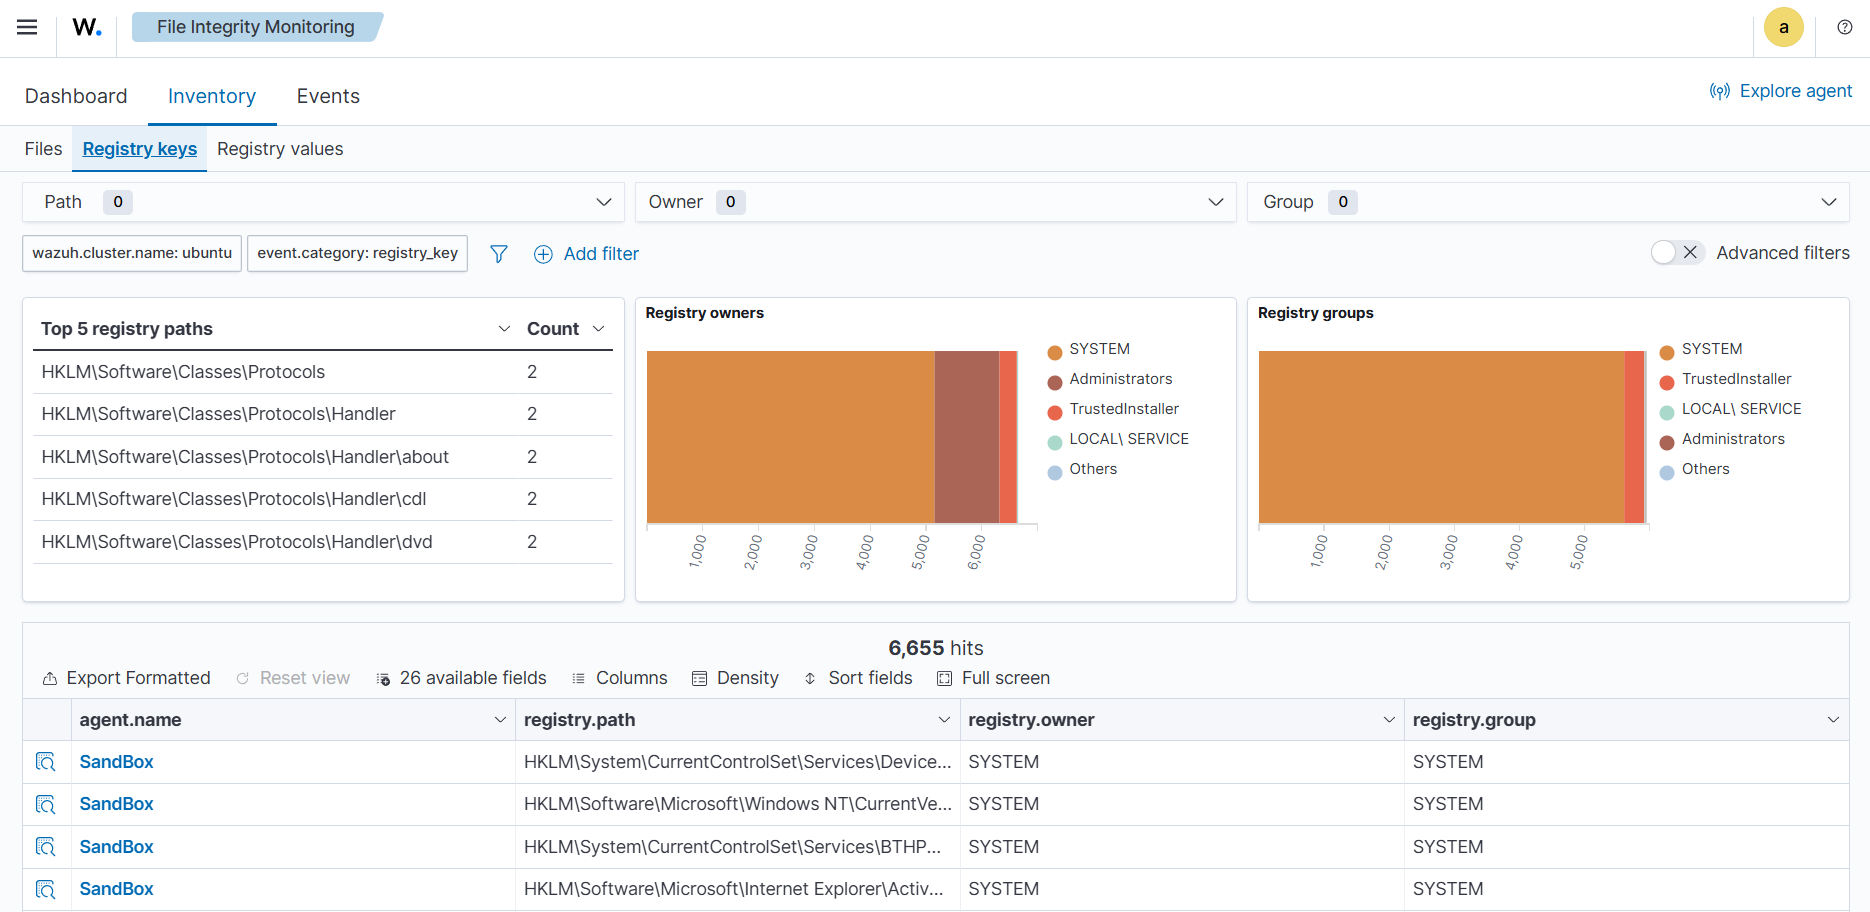Click Administrators swatch in Registry owners legend

point(1054,382)
